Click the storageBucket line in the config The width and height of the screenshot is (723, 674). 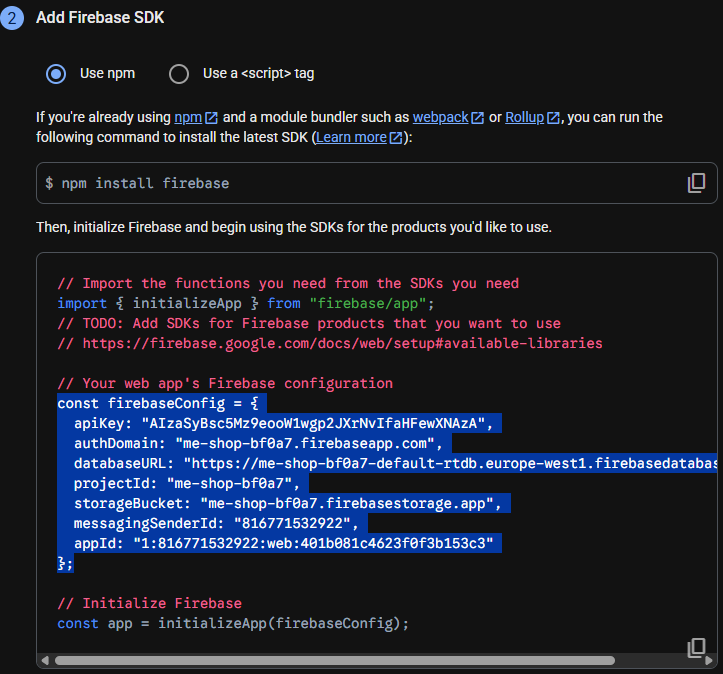click(x=288, y=503)
